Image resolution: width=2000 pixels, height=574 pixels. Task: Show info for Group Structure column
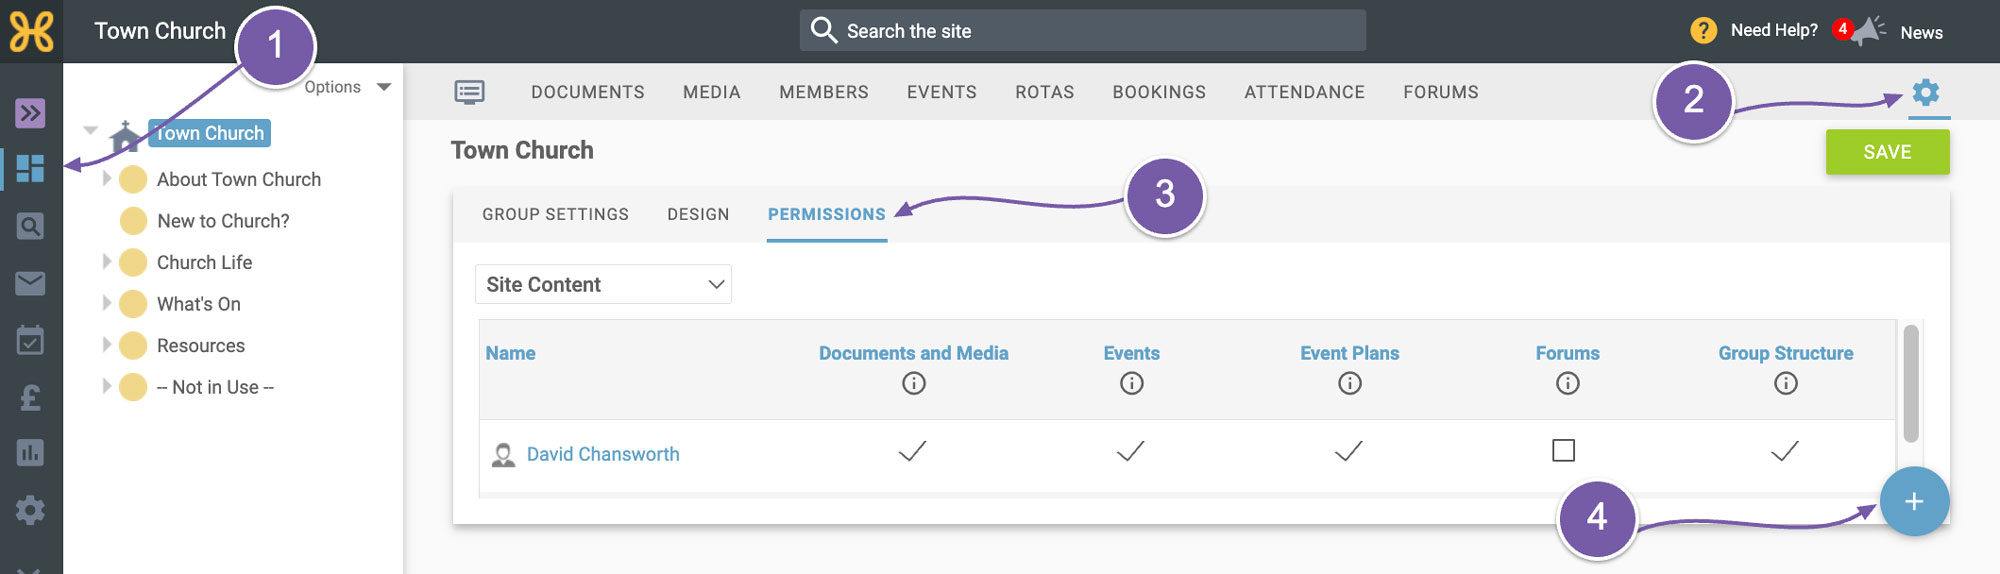coord(1786,383)
